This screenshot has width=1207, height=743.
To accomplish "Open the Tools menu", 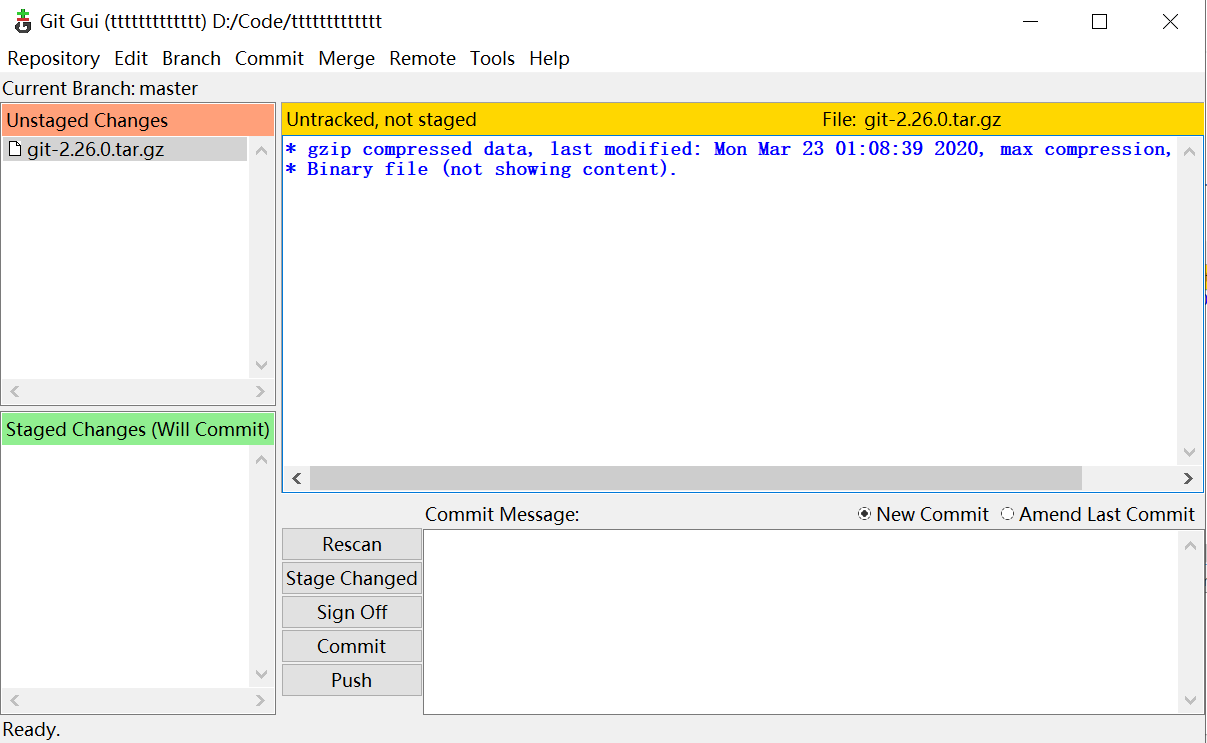I will click(x=492, y=58).
